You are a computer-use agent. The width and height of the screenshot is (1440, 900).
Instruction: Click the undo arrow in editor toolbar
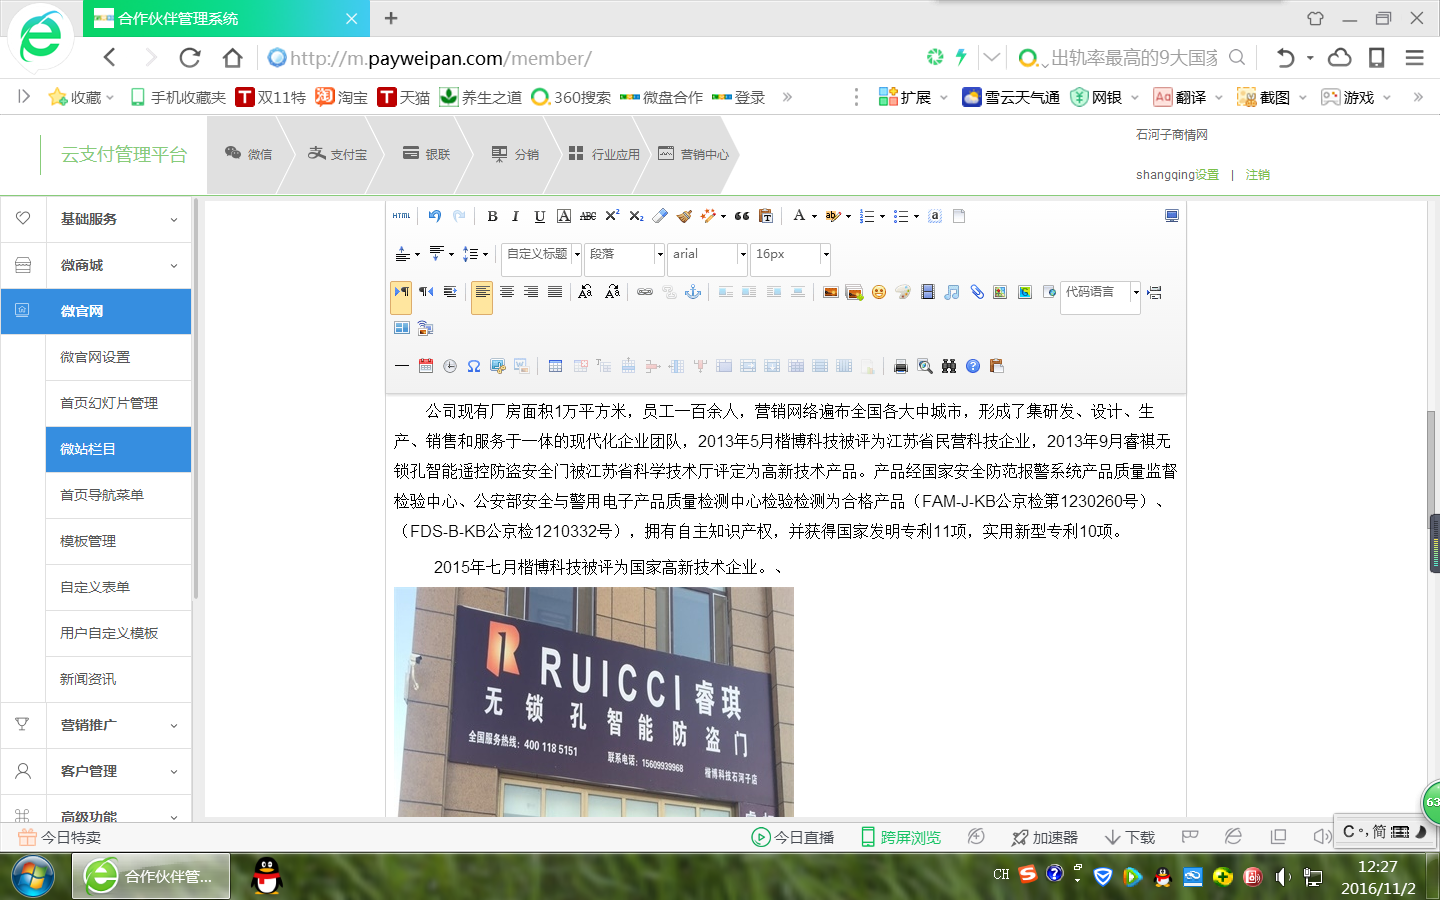(x=434, y=216)
